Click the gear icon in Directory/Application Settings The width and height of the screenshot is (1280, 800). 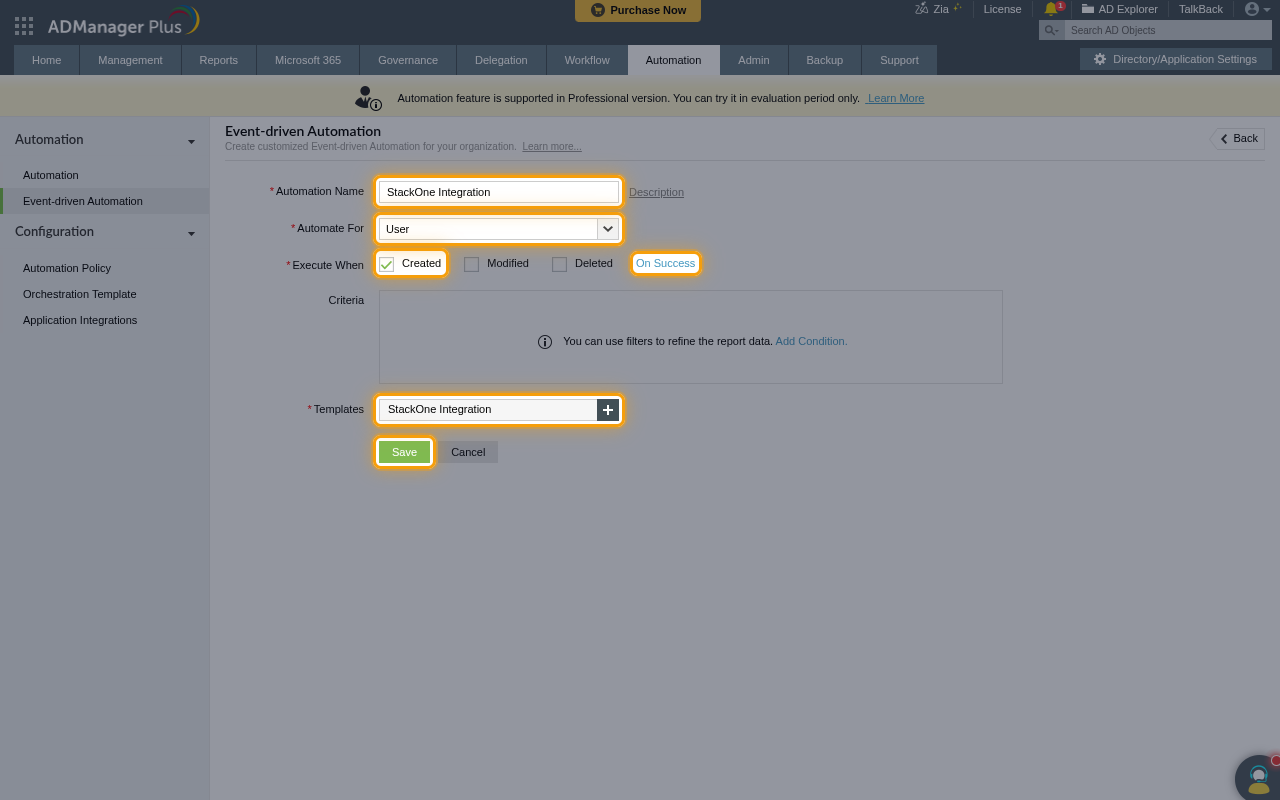coord(1100,59)
